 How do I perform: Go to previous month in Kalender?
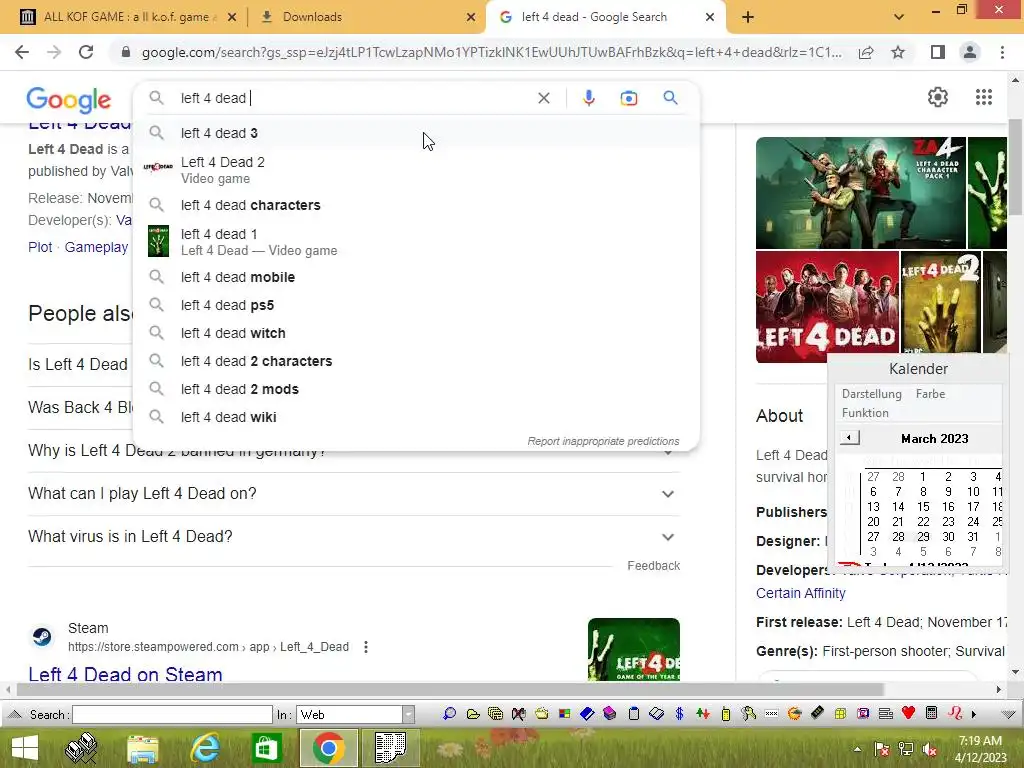click(x=849, y=438)
